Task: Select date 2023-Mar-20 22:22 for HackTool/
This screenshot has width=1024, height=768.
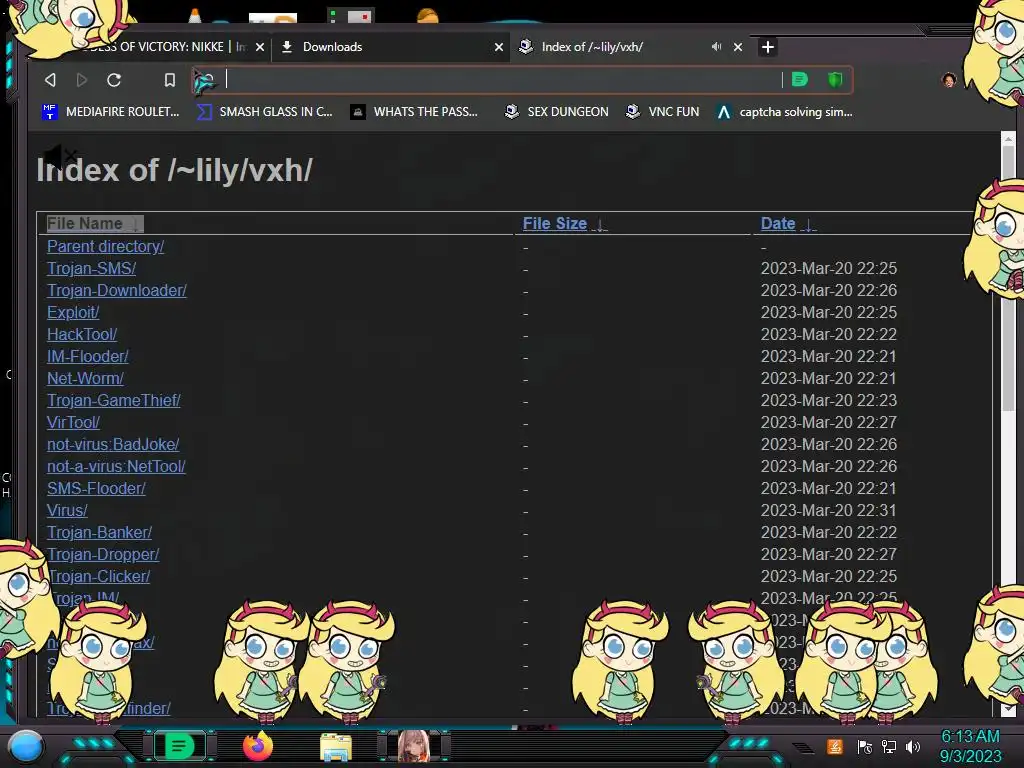Action: [829, 334]
